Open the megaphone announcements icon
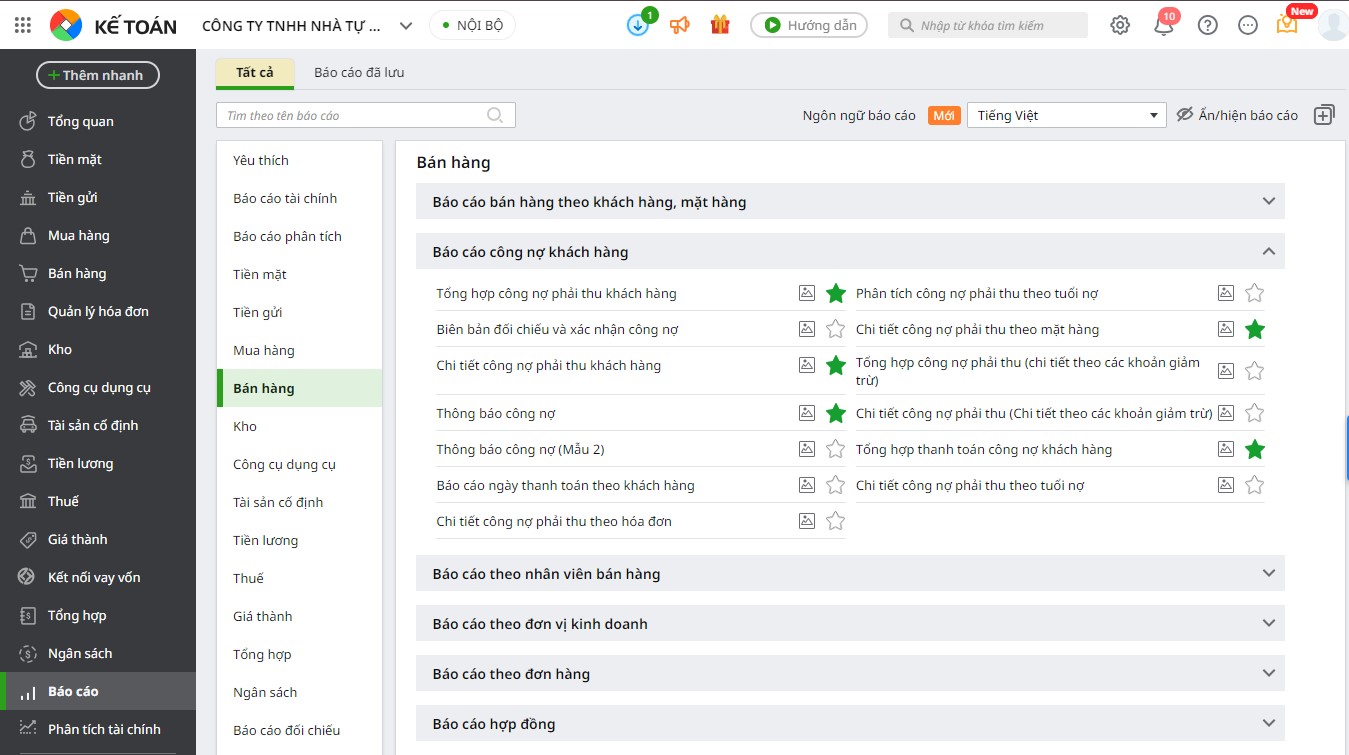The width and height of the screenshot is (1349, 755). pyautogui.click(x=680, y=25)
